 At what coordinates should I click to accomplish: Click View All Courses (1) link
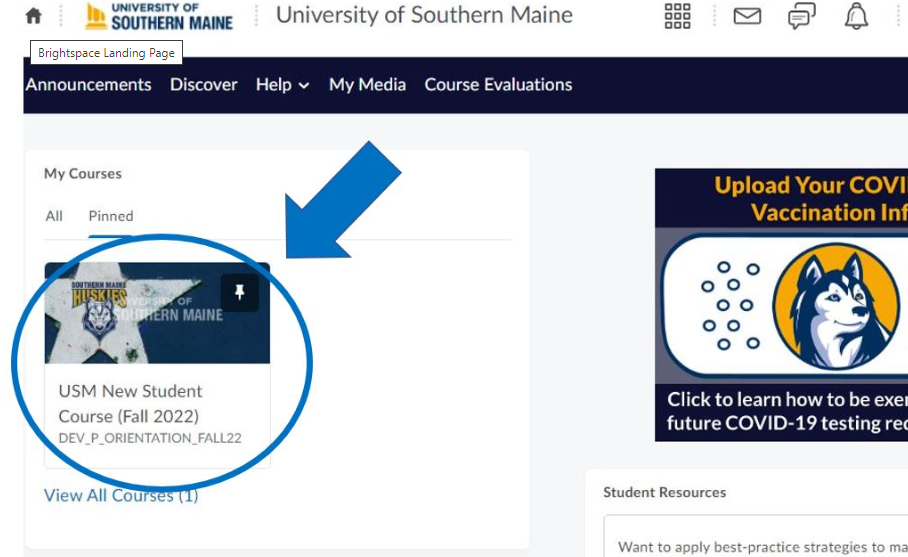121,495
